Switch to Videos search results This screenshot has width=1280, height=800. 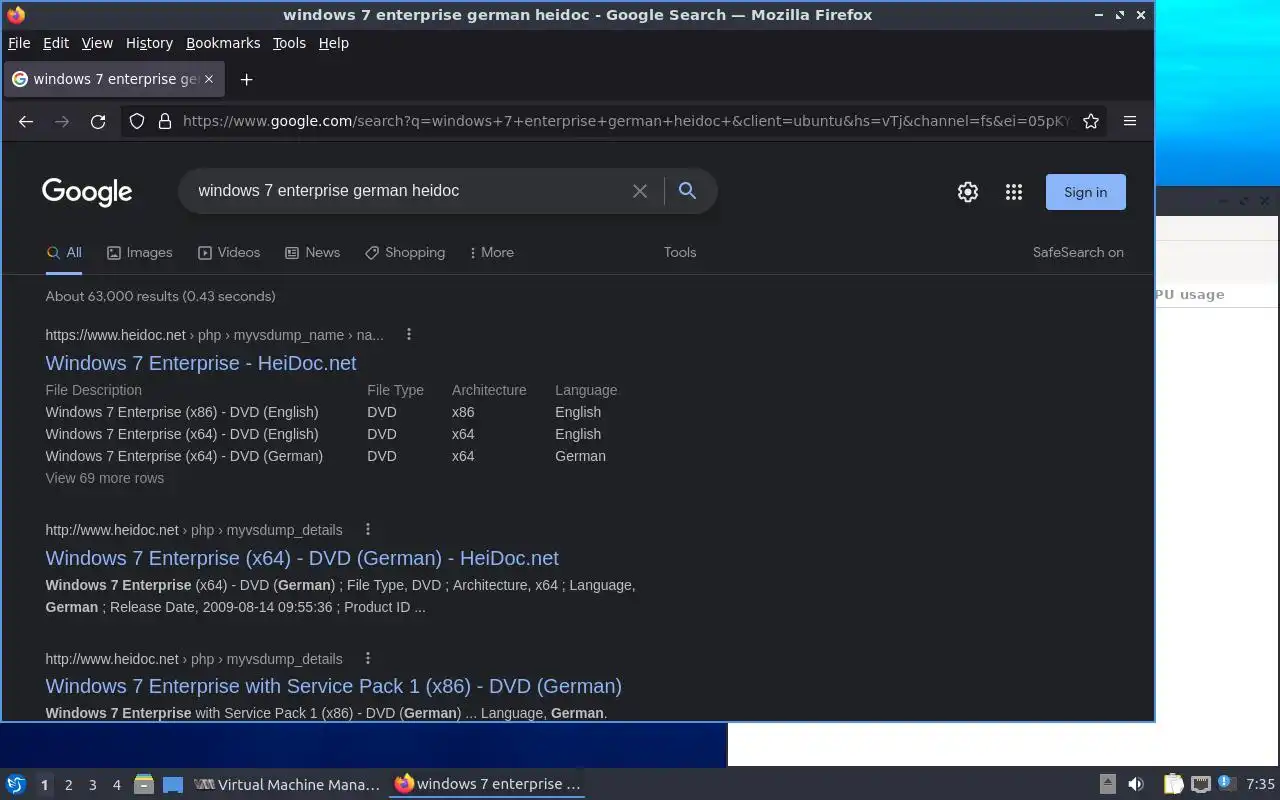229,253
